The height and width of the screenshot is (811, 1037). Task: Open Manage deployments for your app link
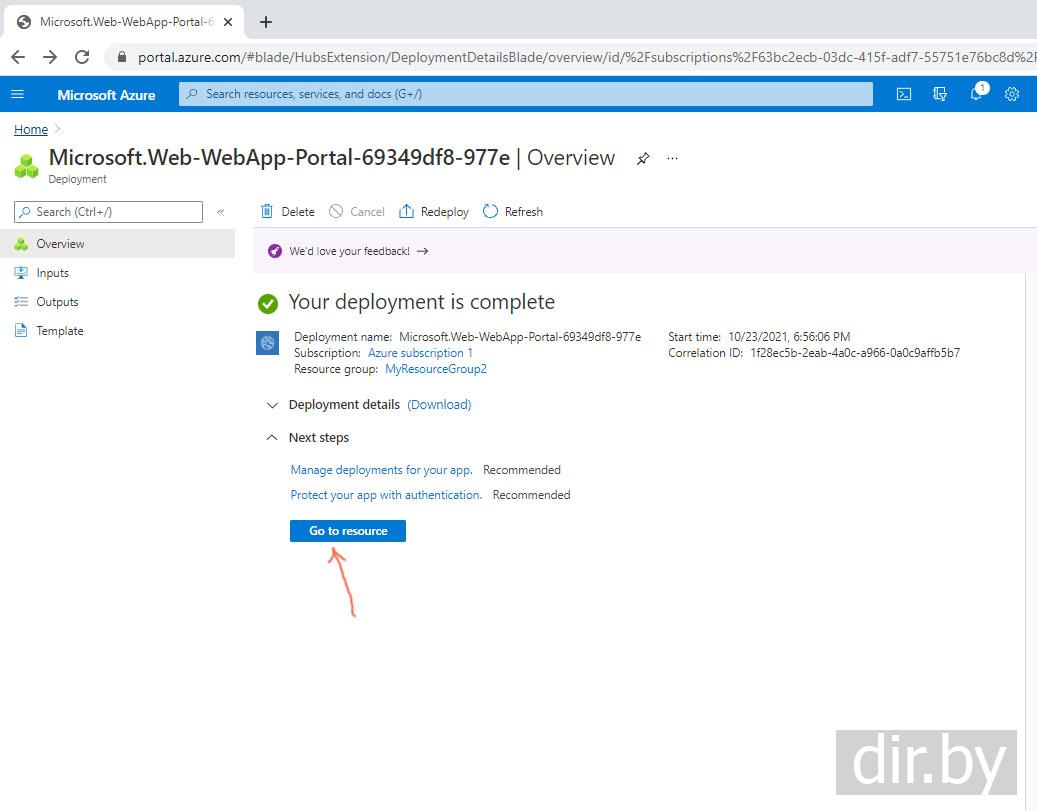382,470
